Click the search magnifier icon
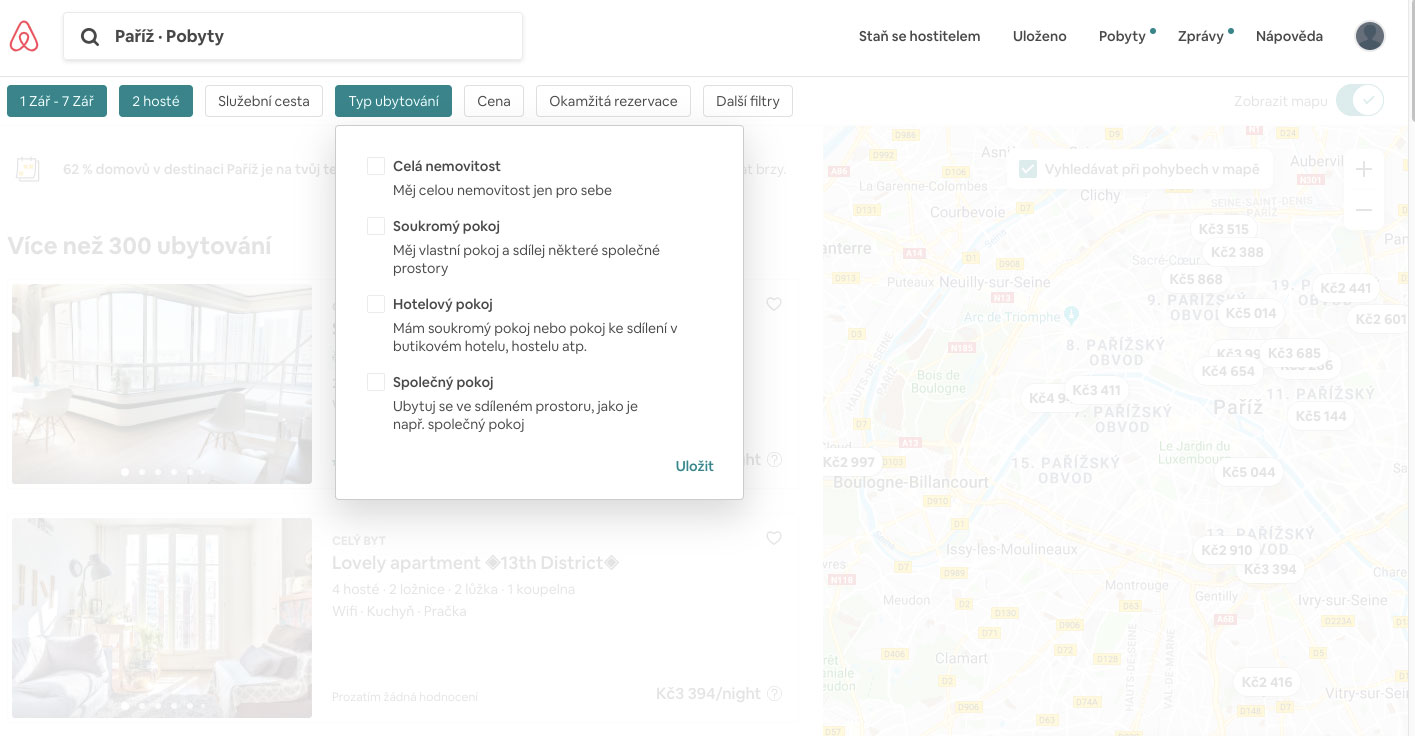The width and height of the screenshot is (1415, 736). pyautogui.click(x=90, y=37)
